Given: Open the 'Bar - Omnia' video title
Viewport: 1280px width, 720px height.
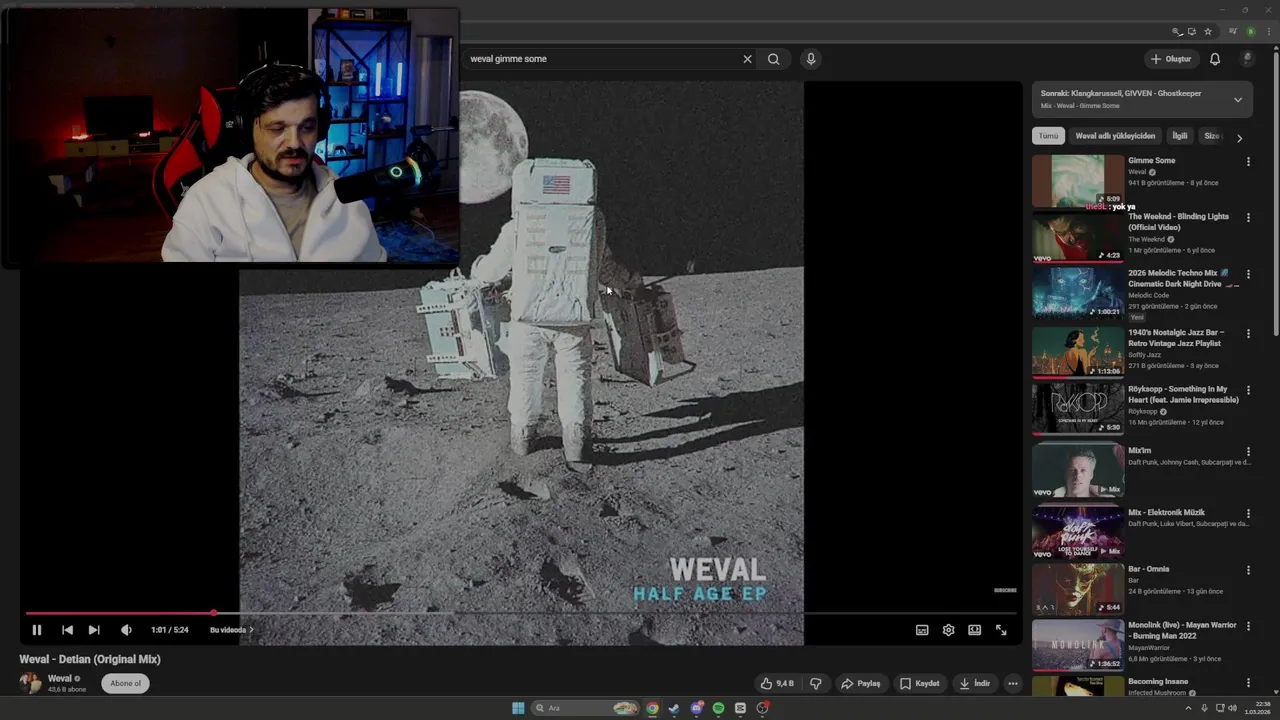Looking at the screenshot, I should coord(1149,569).
